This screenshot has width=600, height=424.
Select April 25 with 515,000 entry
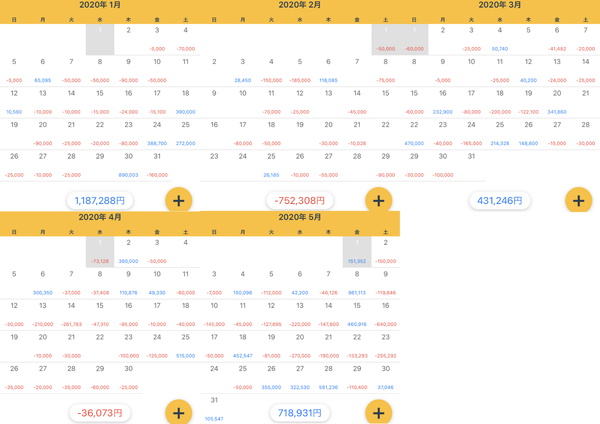pyautogui.click(x=186, y=346)
